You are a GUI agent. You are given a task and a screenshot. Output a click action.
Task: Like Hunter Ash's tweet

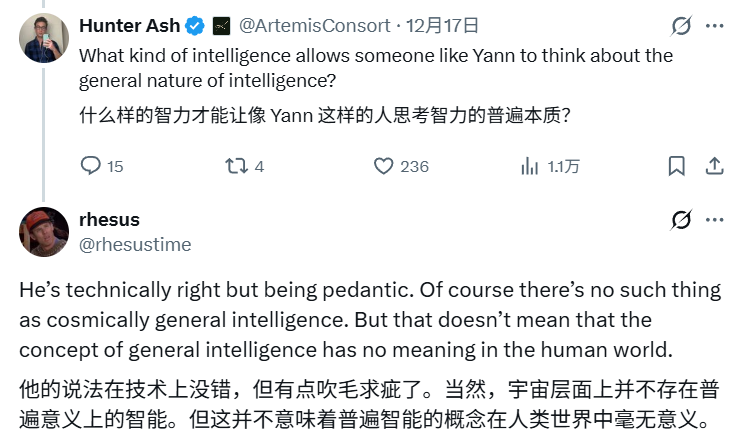(383, 166)
